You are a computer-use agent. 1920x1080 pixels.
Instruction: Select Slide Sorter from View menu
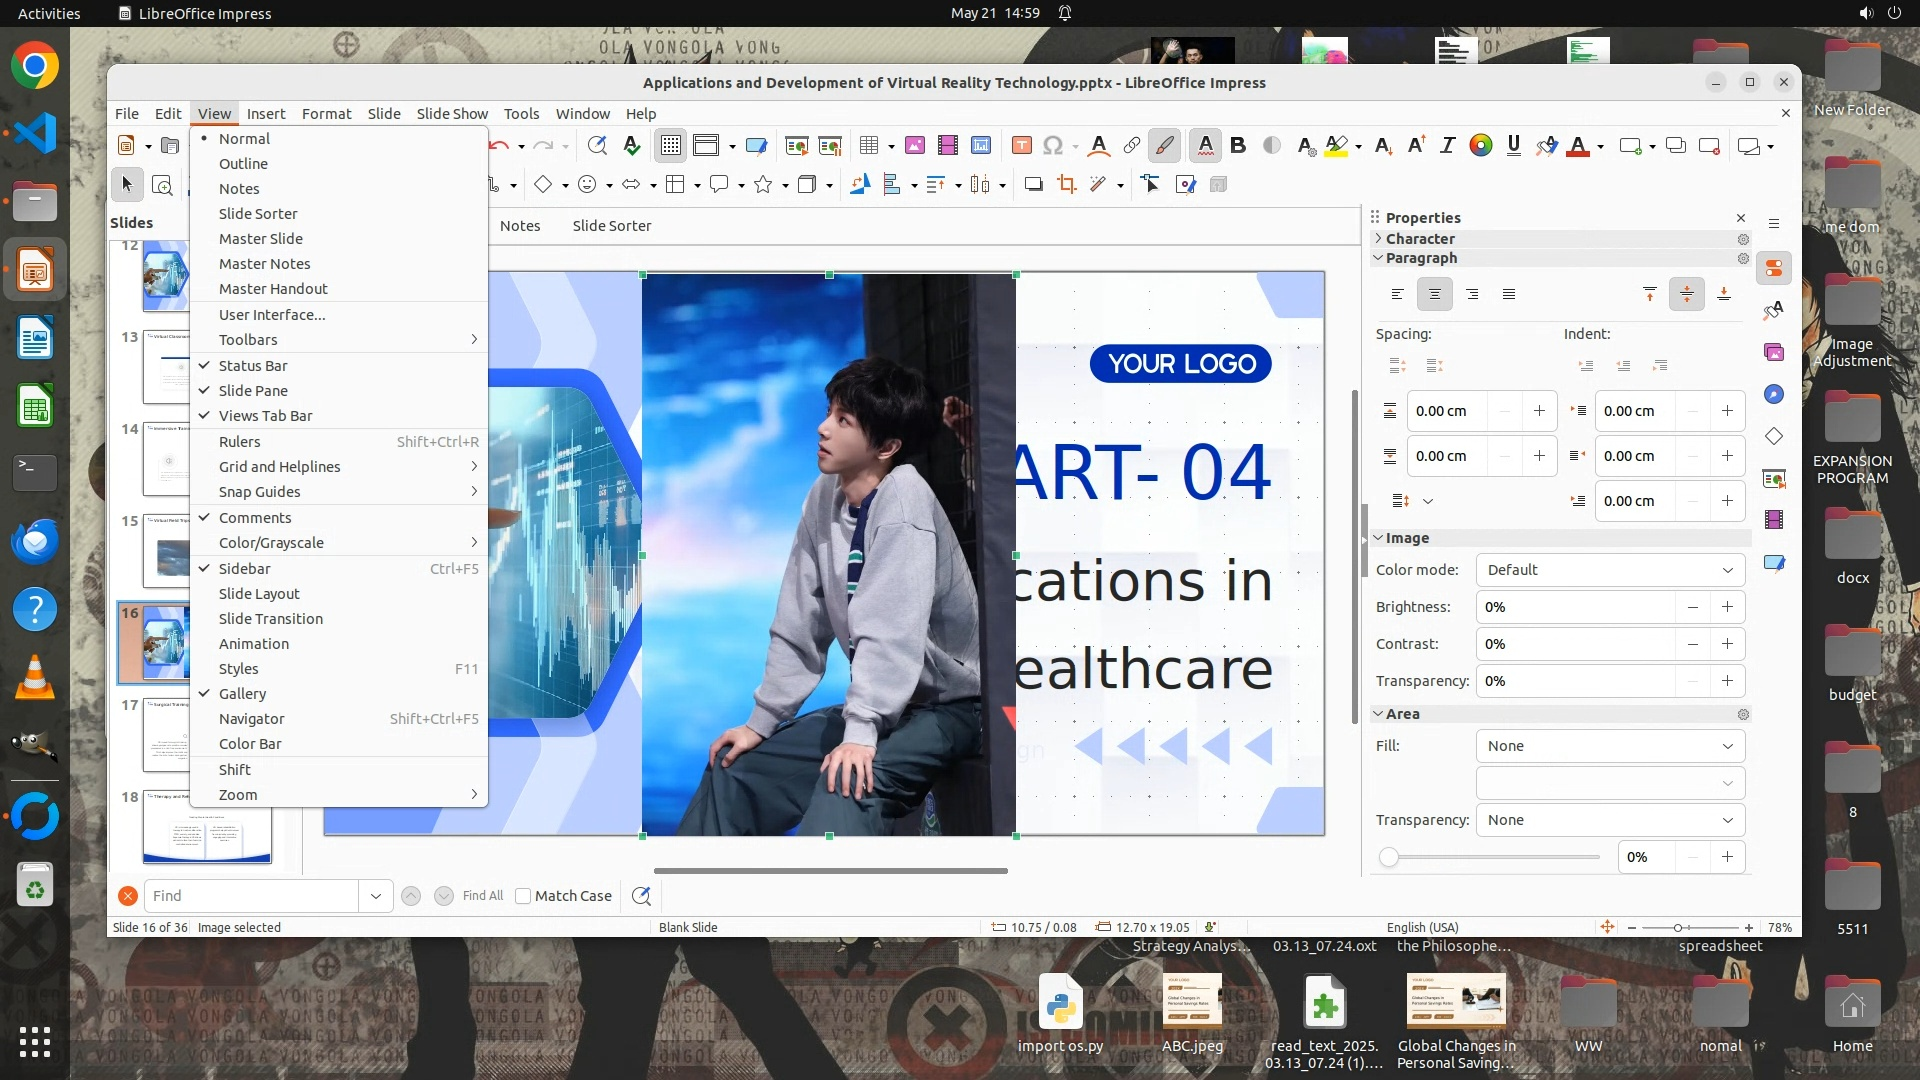tap(258, 214)
